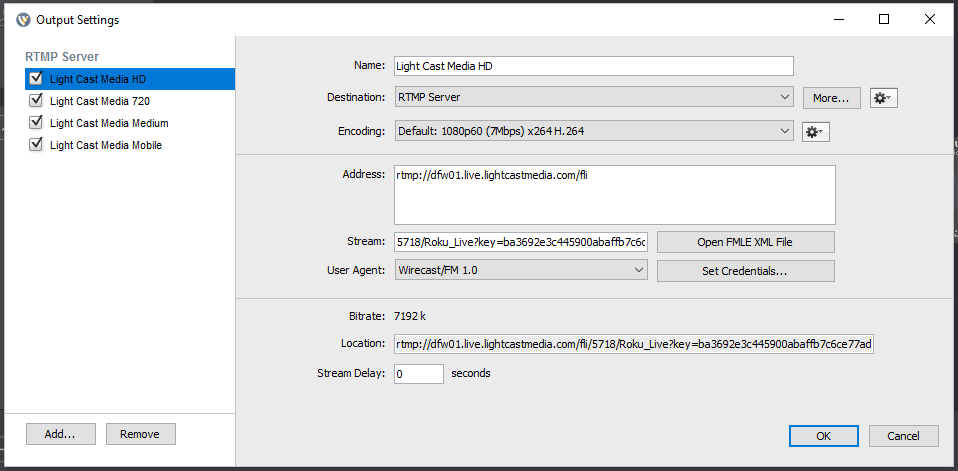Focus the Stream Delay seconds field
The height and width of the screenshot is (471, 958).
click(418, 374)
